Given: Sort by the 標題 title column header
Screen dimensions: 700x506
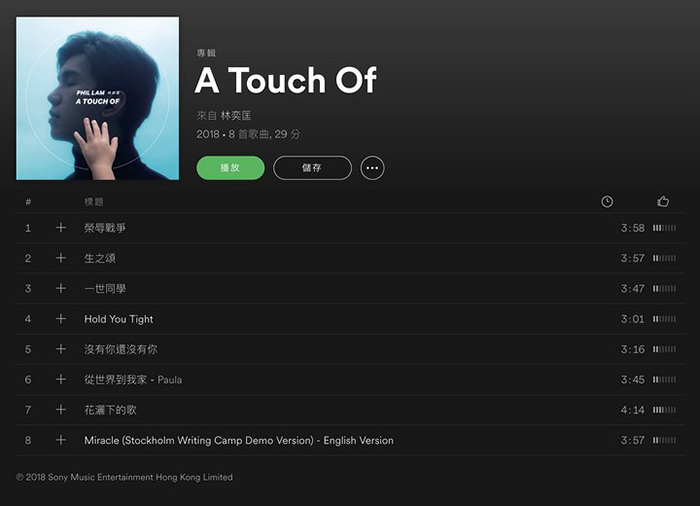Looking at the screenshot, I should (x=94, y=202).
